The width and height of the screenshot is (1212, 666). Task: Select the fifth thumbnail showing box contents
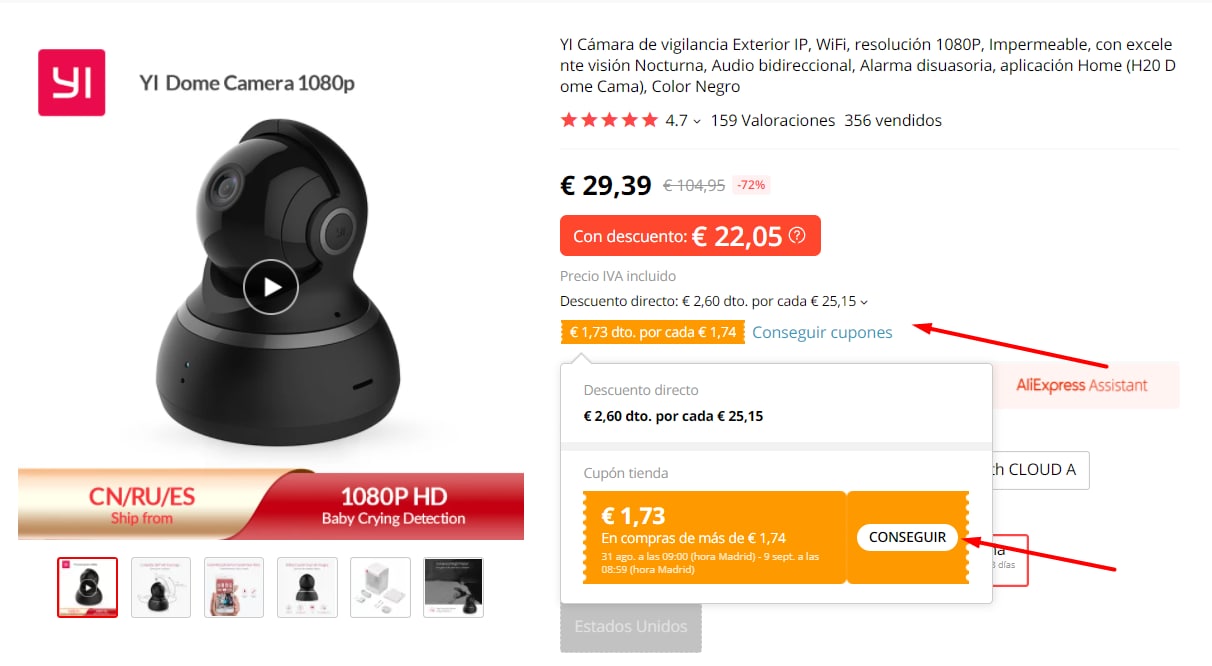[x=380, y=587]
